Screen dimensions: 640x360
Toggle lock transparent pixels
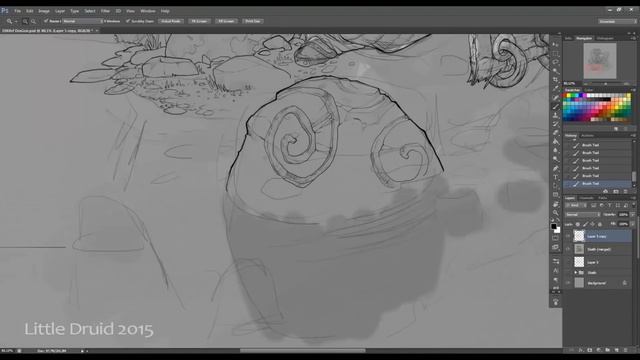(x=578, y=224)
